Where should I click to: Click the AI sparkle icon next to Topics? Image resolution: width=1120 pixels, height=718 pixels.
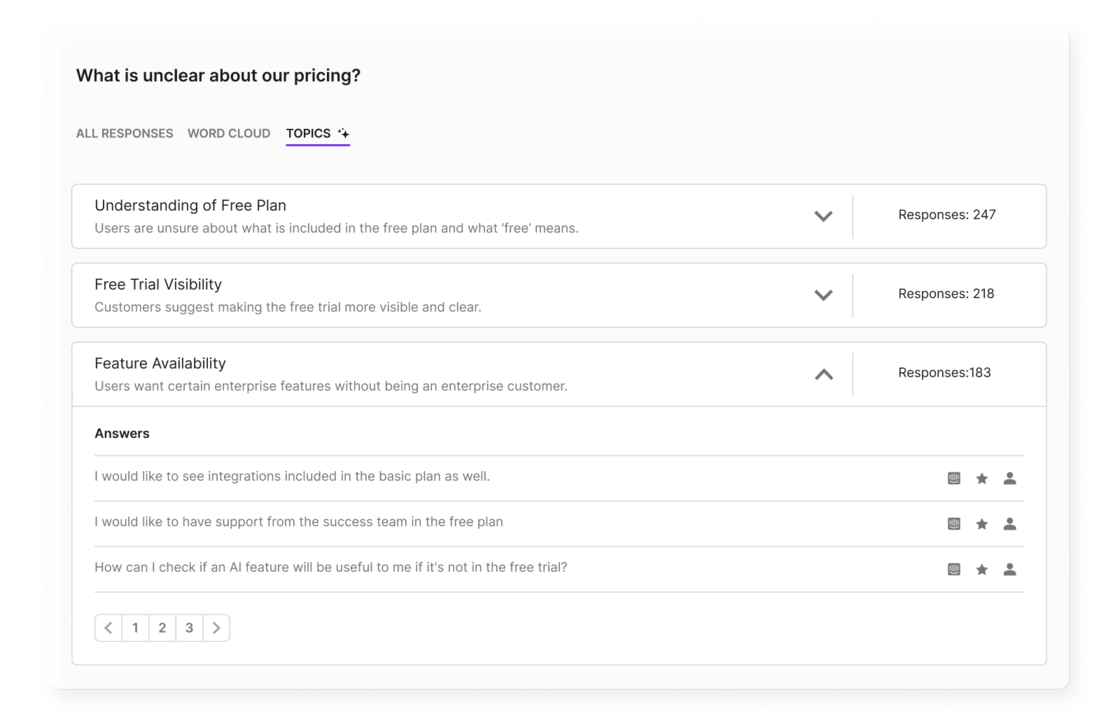(x=344, y=130)
